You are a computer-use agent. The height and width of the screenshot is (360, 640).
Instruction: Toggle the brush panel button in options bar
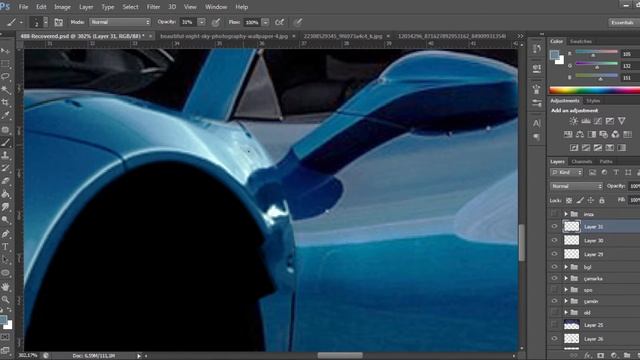(59, 22)
